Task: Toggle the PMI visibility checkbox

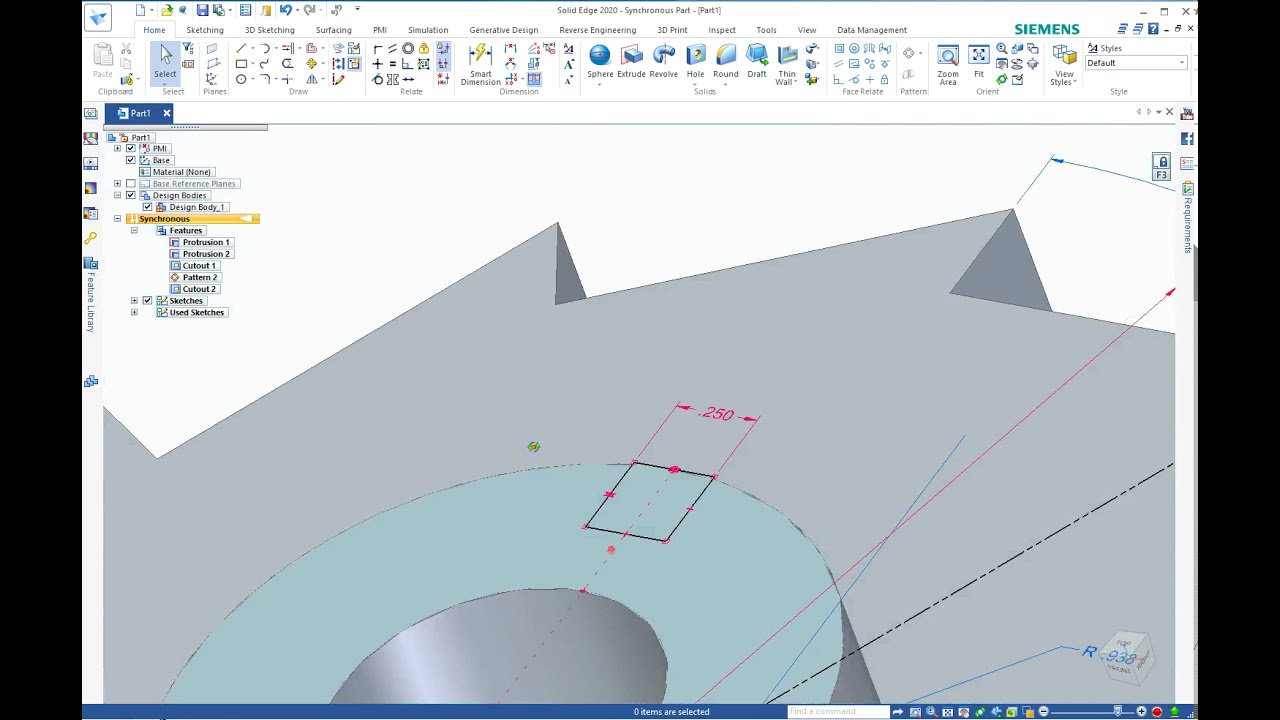Action: (x=130, y=148)
